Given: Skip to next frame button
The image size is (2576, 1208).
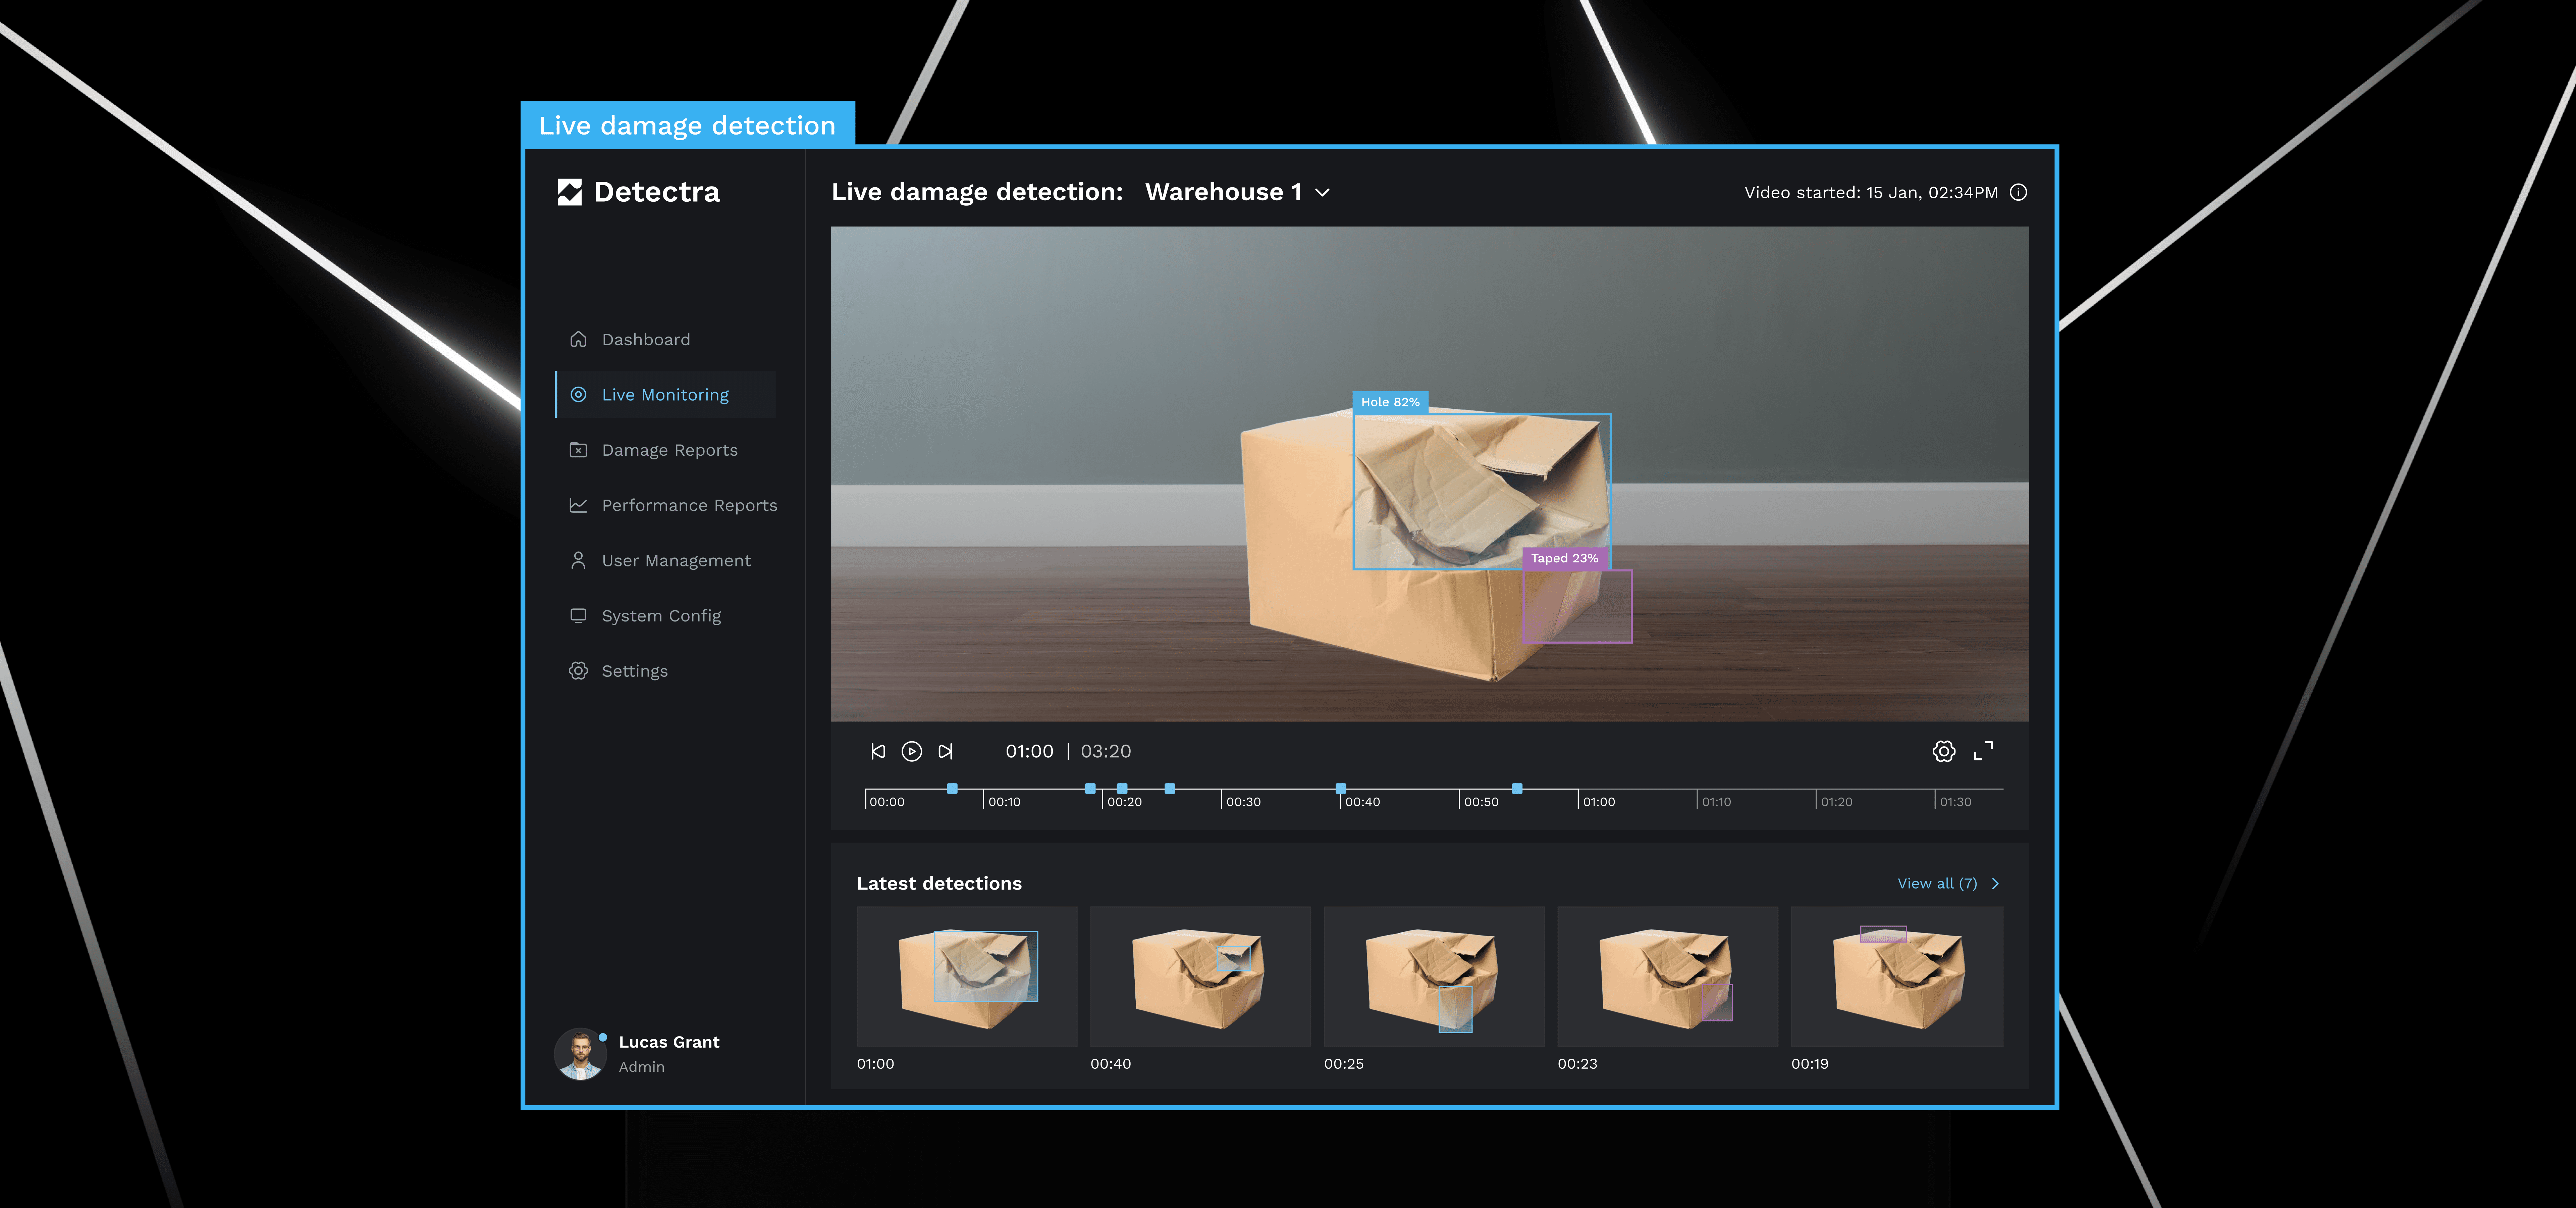Looking at the screenshot, I should click(x=945, y=751).
